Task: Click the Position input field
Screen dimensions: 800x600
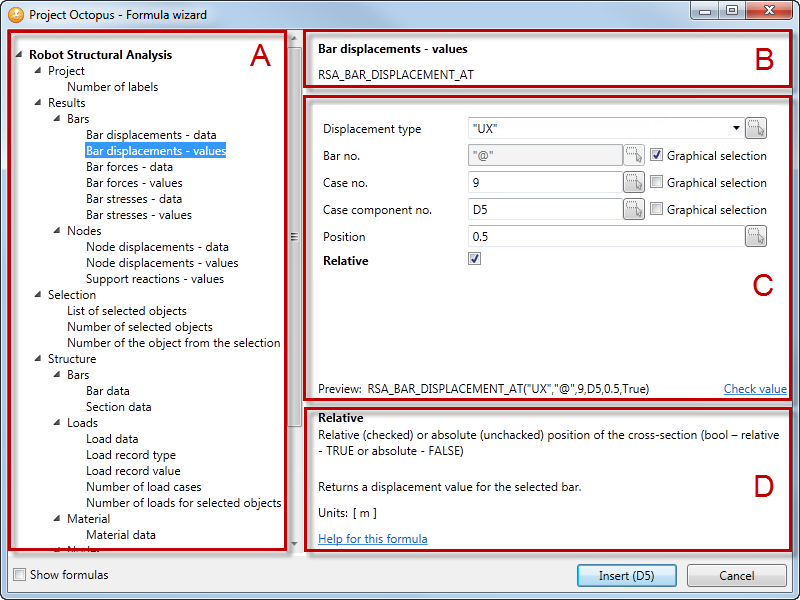Action: [606, 236]
